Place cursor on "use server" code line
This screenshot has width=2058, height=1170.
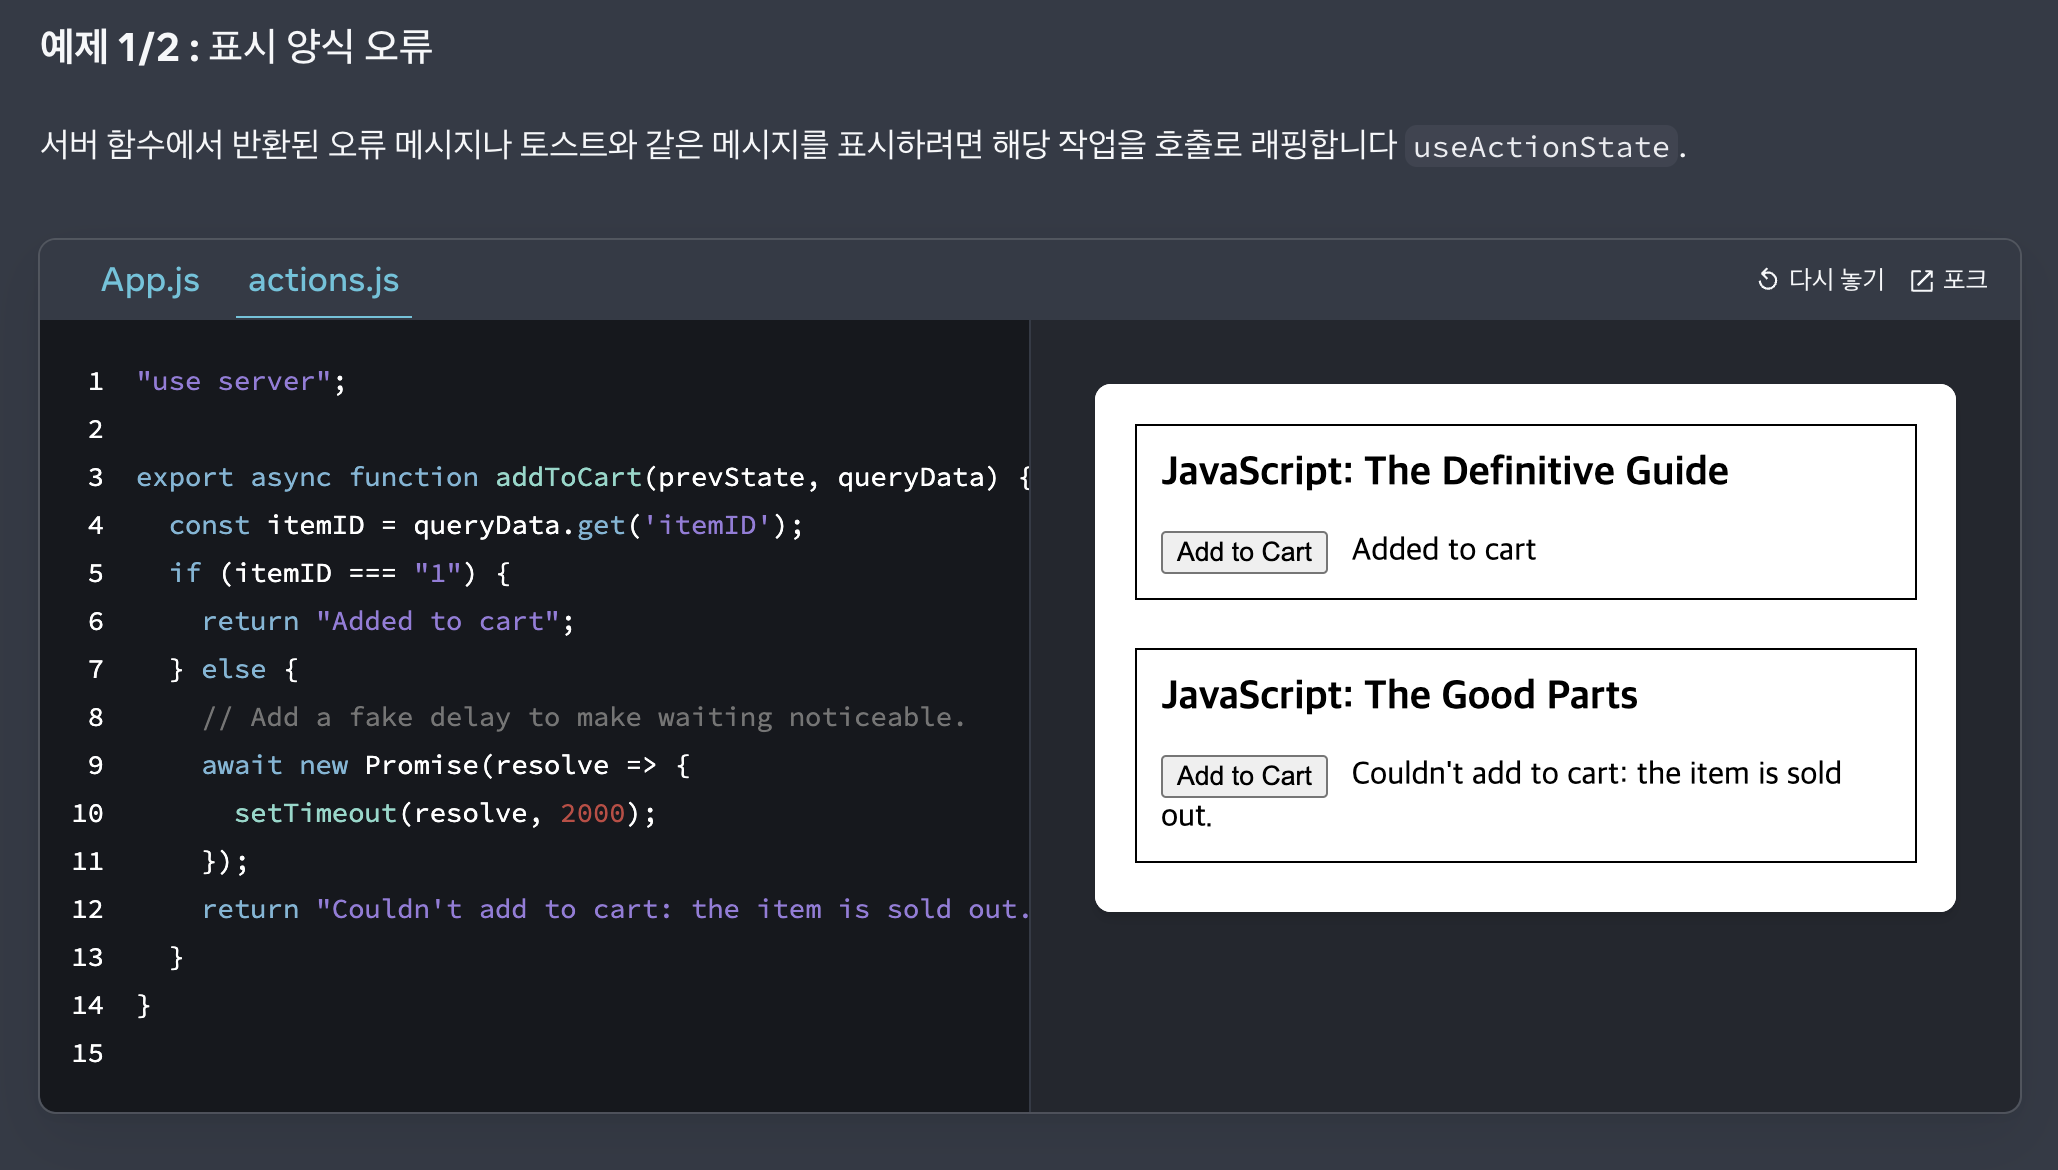pyautogui.click(x=240, y=381)
